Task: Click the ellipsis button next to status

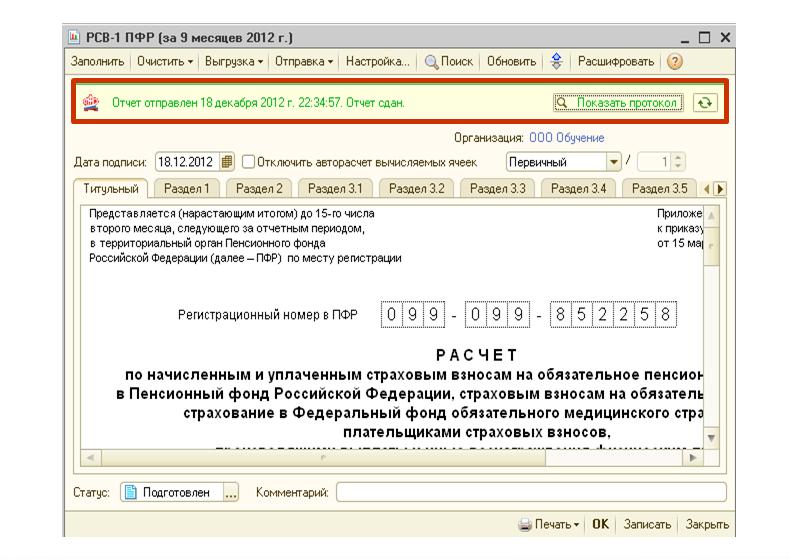Action: [231, 492]
